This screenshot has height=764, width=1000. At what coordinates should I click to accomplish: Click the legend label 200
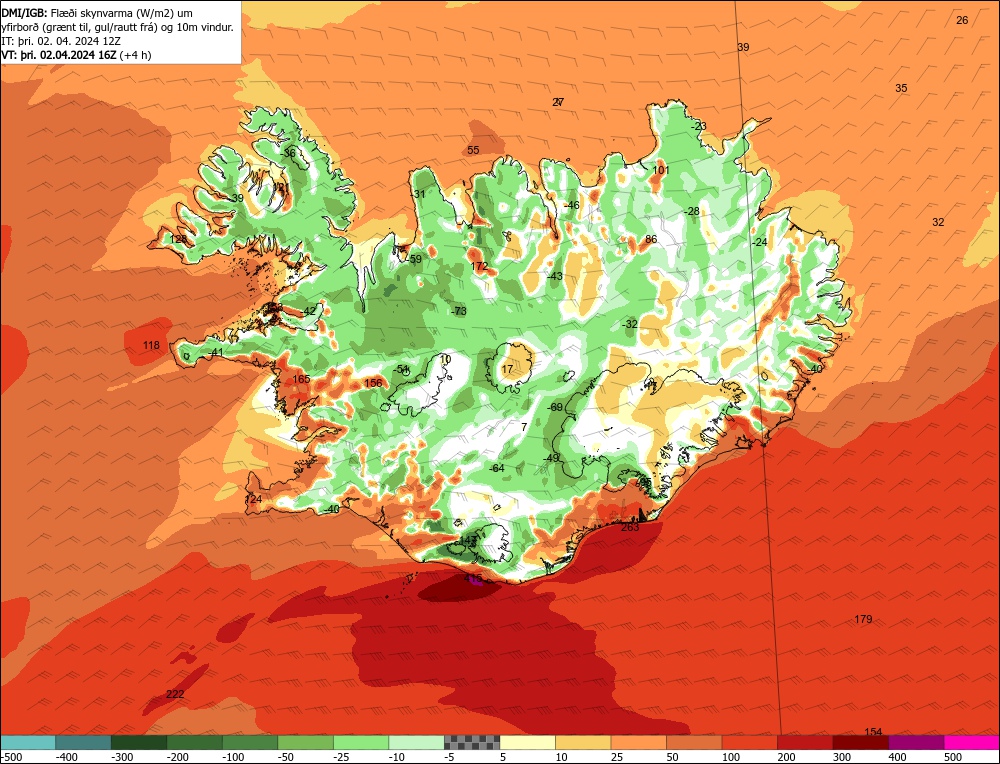(788, 757)
